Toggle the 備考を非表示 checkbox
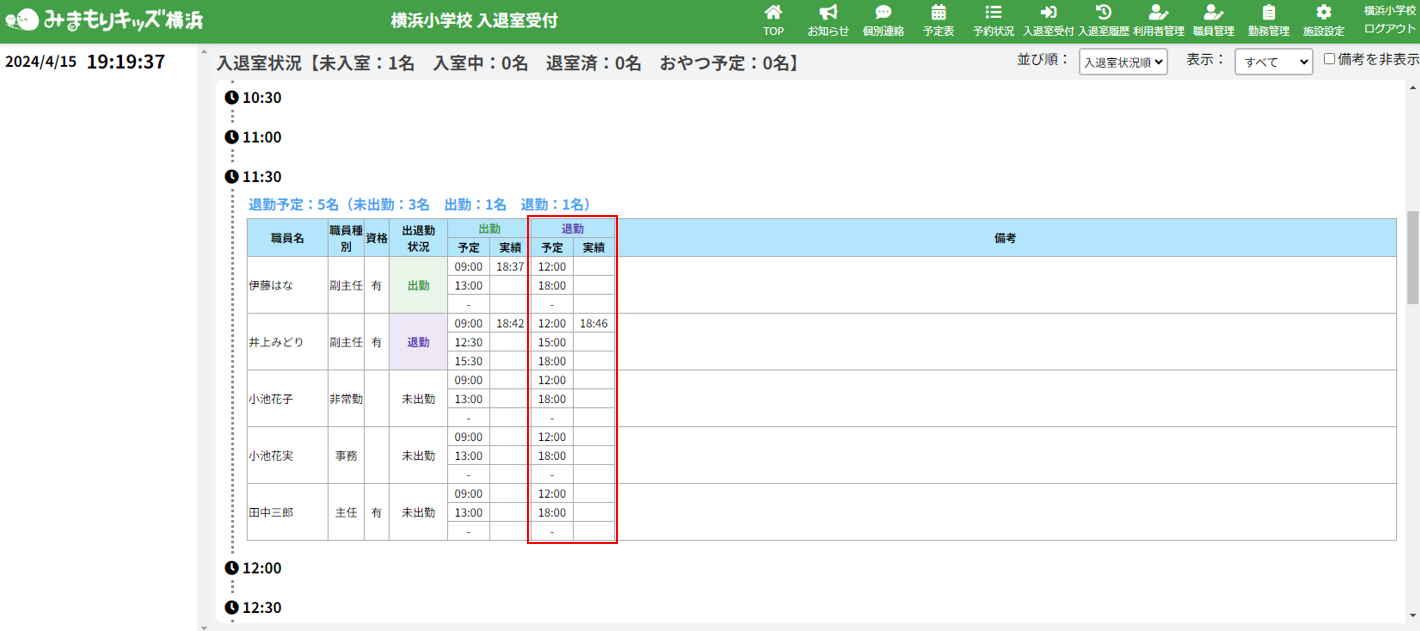Viewport: 1420px width, 631px height. tap(1329, 59)
